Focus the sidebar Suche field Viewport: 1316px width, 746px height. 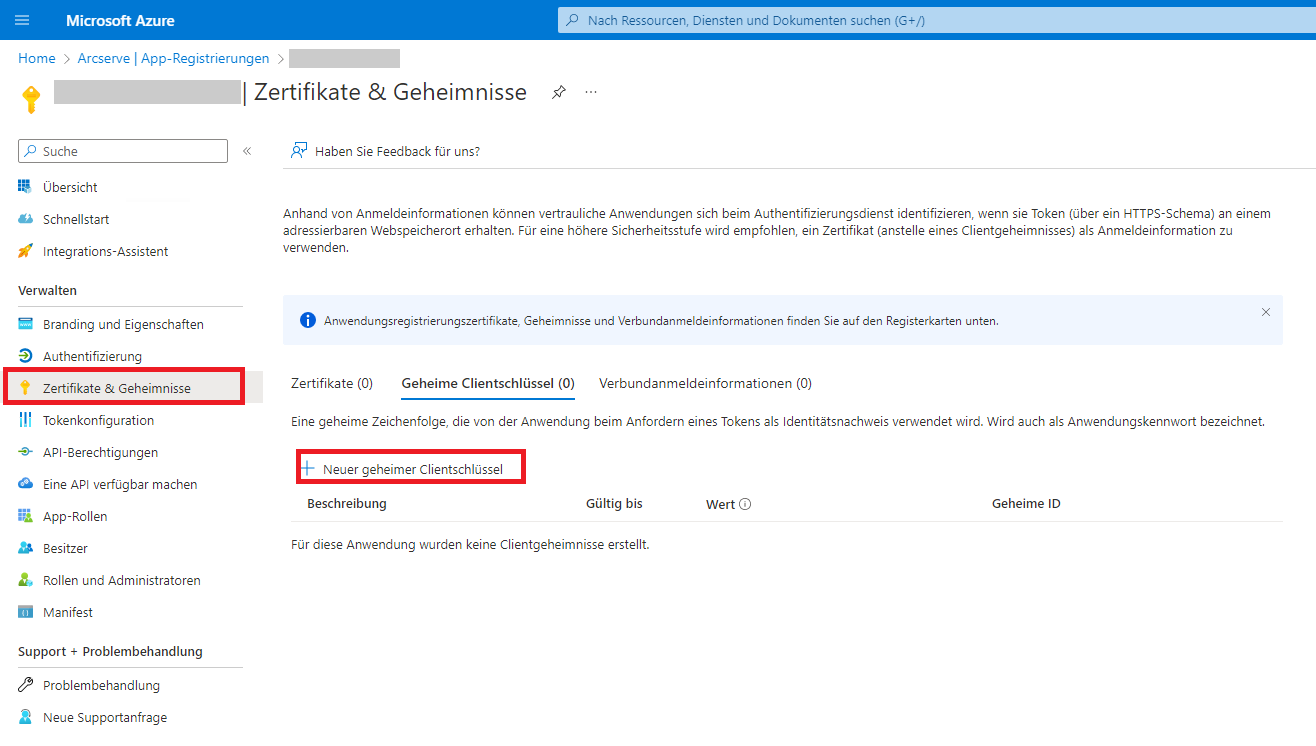[x=123, y=151]
